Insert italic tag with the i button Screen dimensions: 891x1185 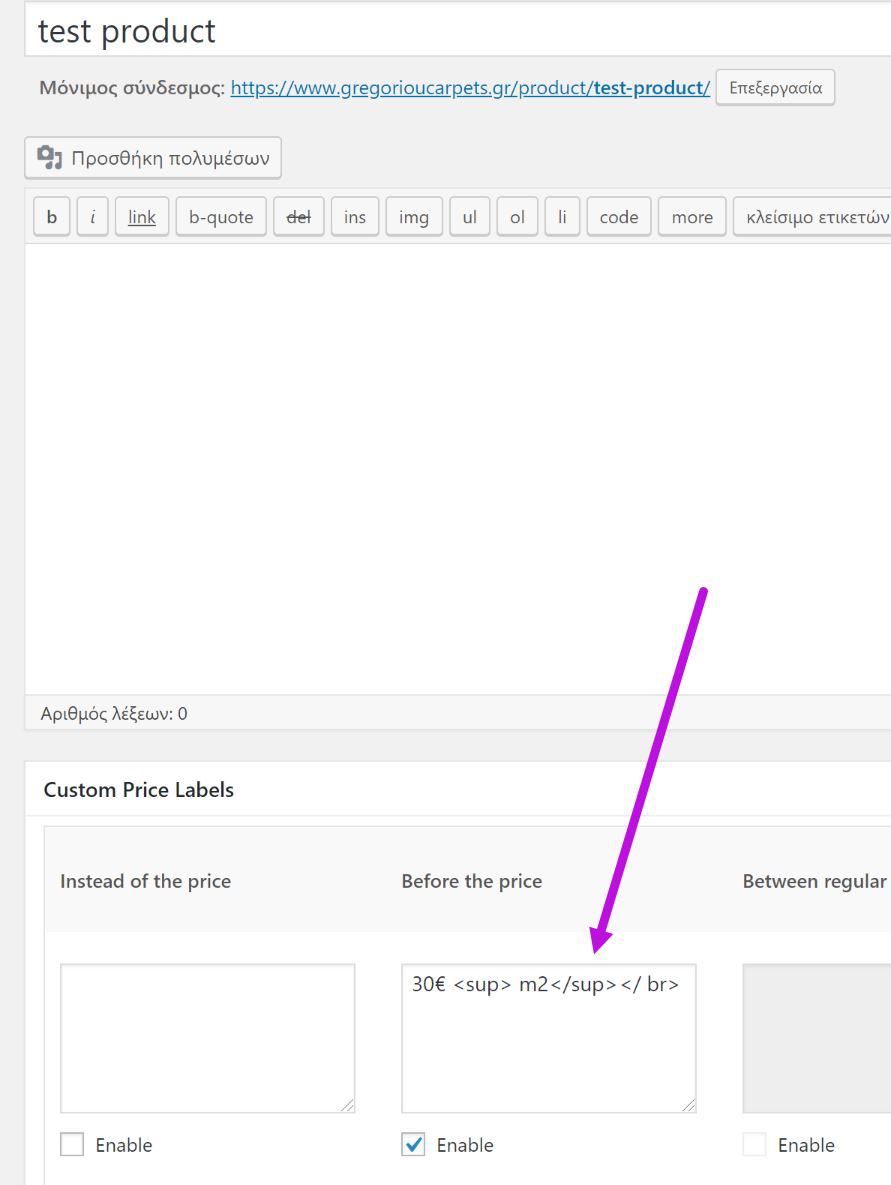click(92, 217)
